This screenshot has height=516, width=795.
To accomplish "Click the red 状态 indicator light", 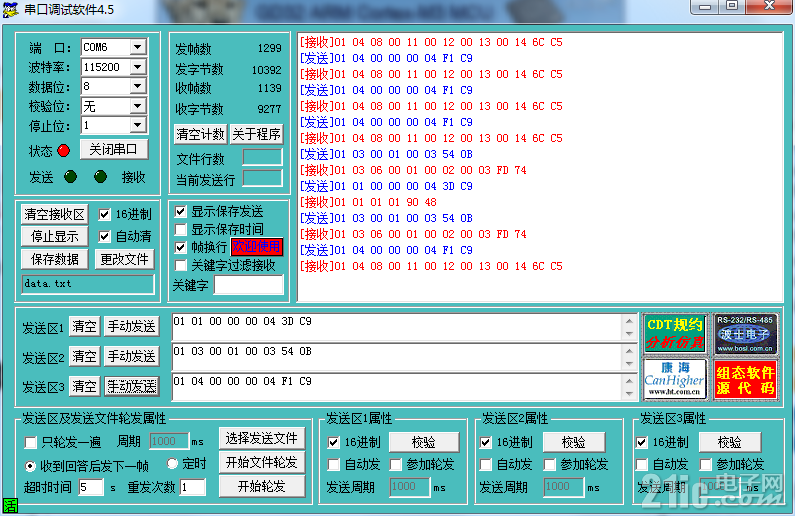I will 63,151.
